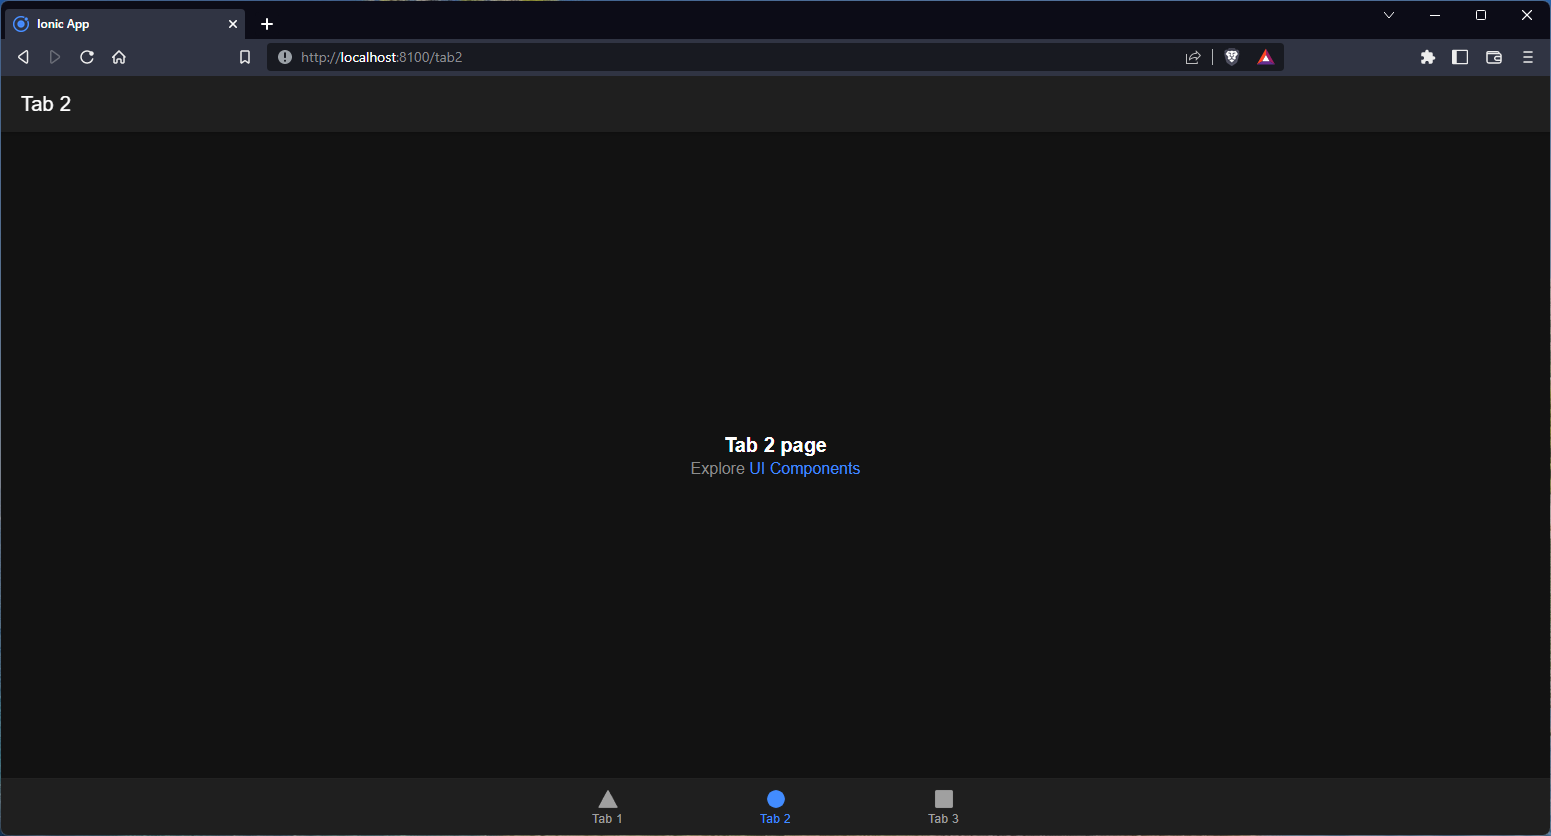The image size is (1551, 836).
Task: Open tab search dropdown chevron
Action: (1389, 15)
